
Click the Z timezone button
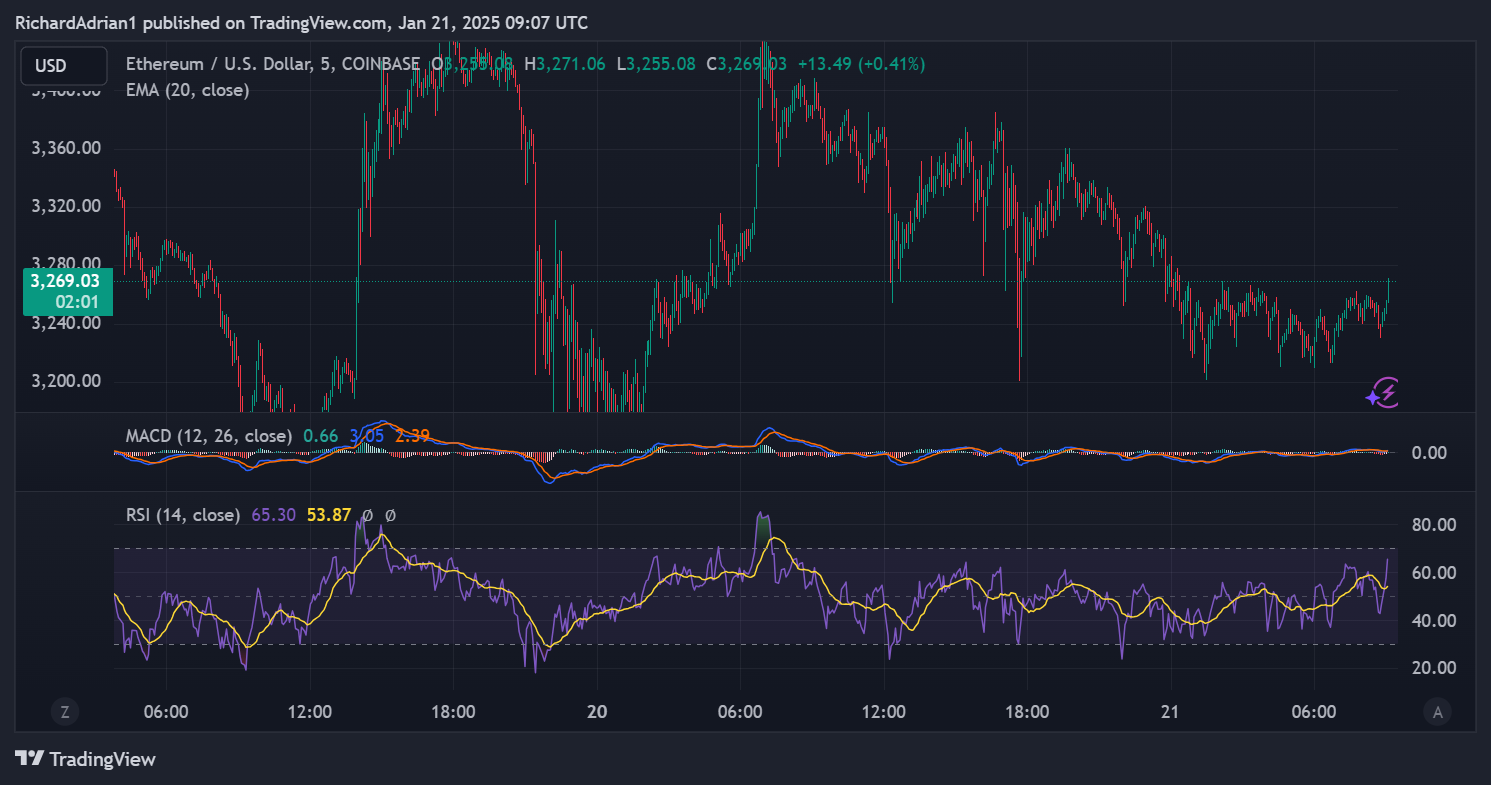pyautogui.click(x=65, y=712)
